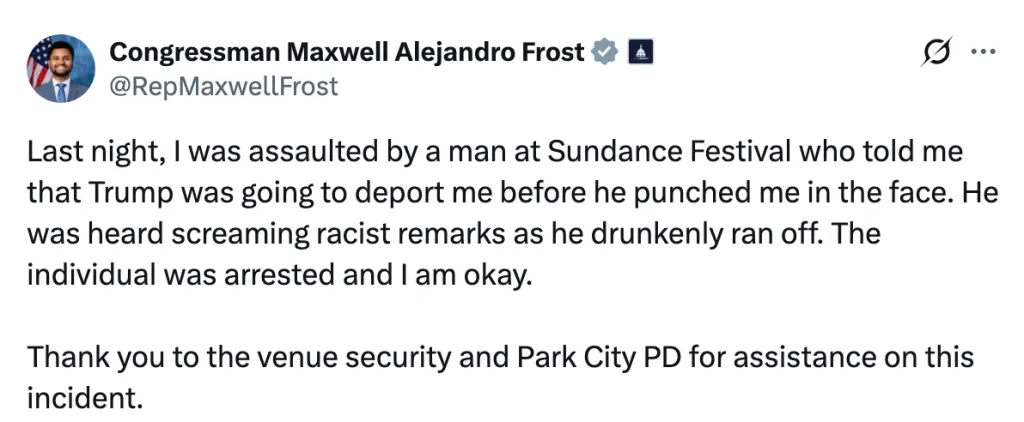Open Congressman Maxwell Alejandro Frost display name
The image size is (1024, 422).
(x=346, y=52)
